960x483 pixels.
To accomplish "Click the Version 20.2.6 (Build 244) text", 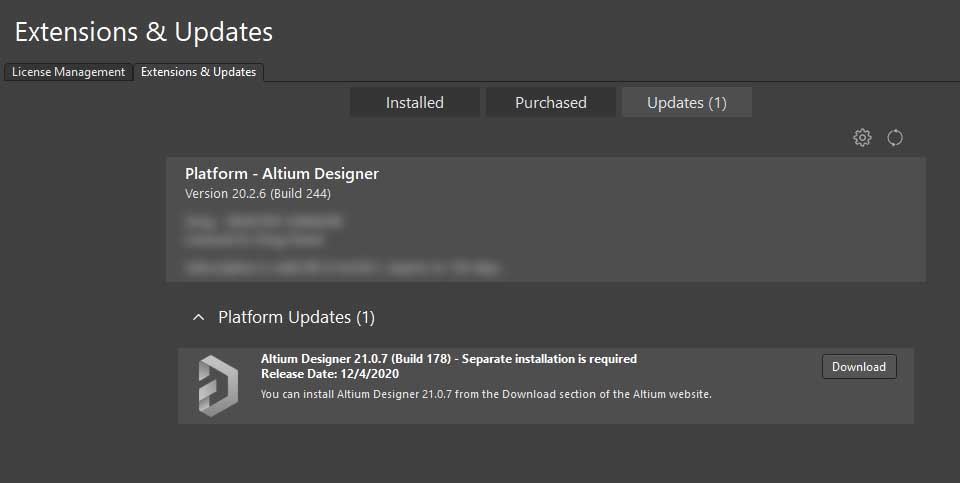I will click(x=258, y=193).
